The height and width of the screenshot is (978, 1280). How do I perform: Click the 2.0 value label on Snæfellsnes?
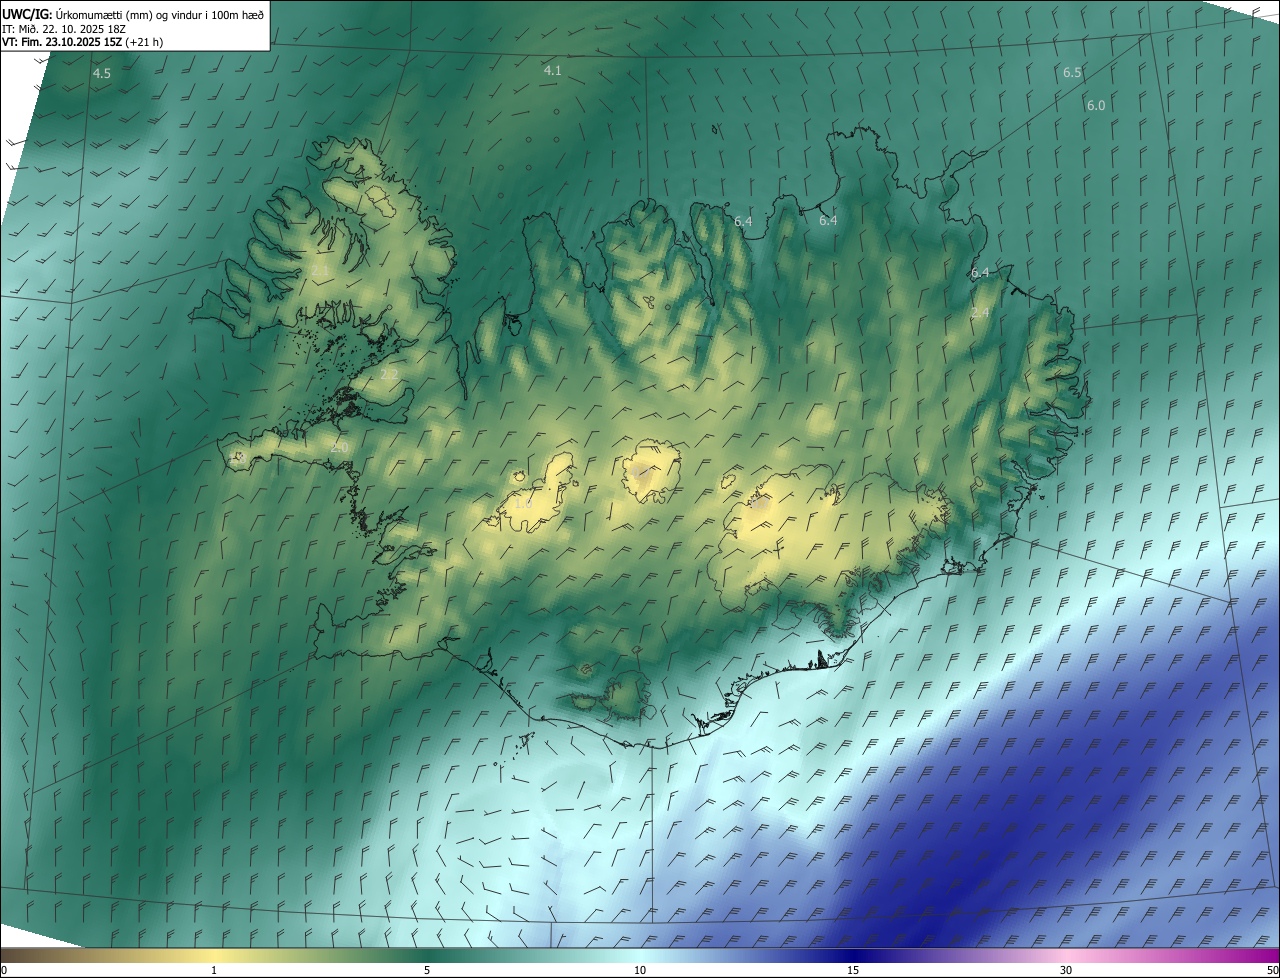click(x=339, y=447)
